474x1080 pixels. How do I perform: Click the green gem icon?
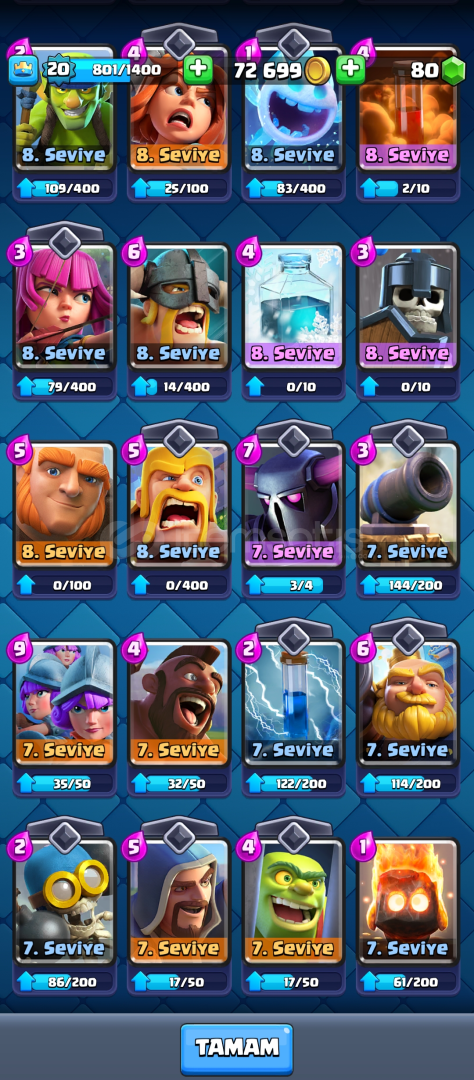click(453, 71)
